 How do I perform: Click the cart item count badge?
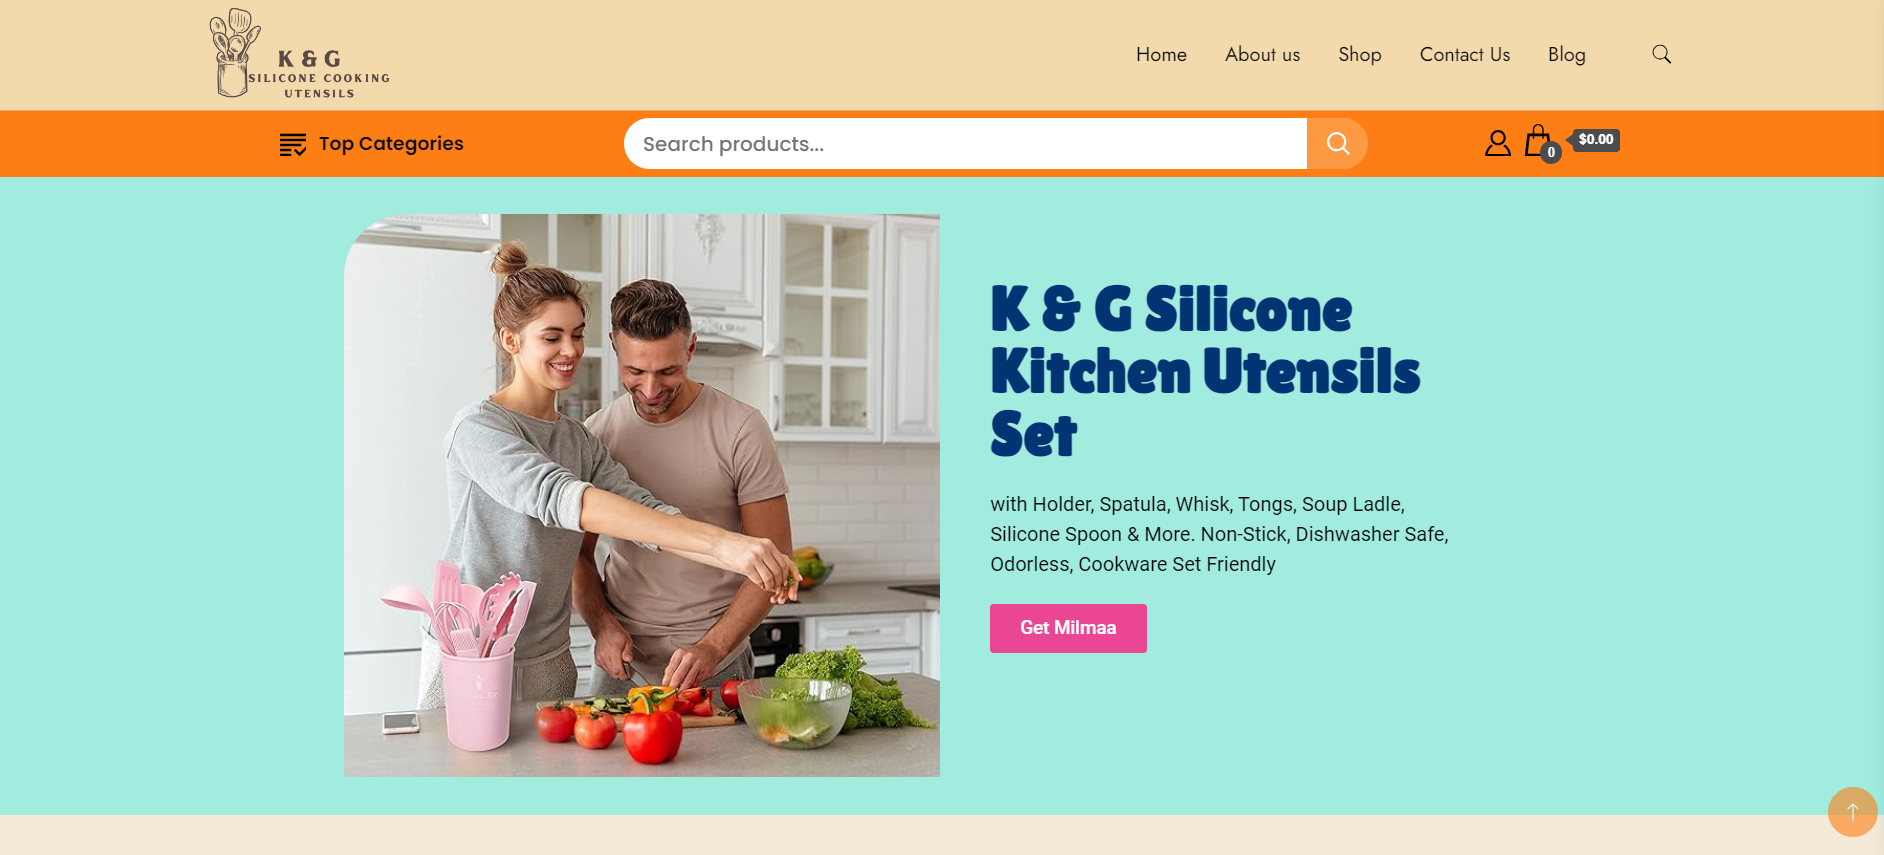tap(1551, 153)
